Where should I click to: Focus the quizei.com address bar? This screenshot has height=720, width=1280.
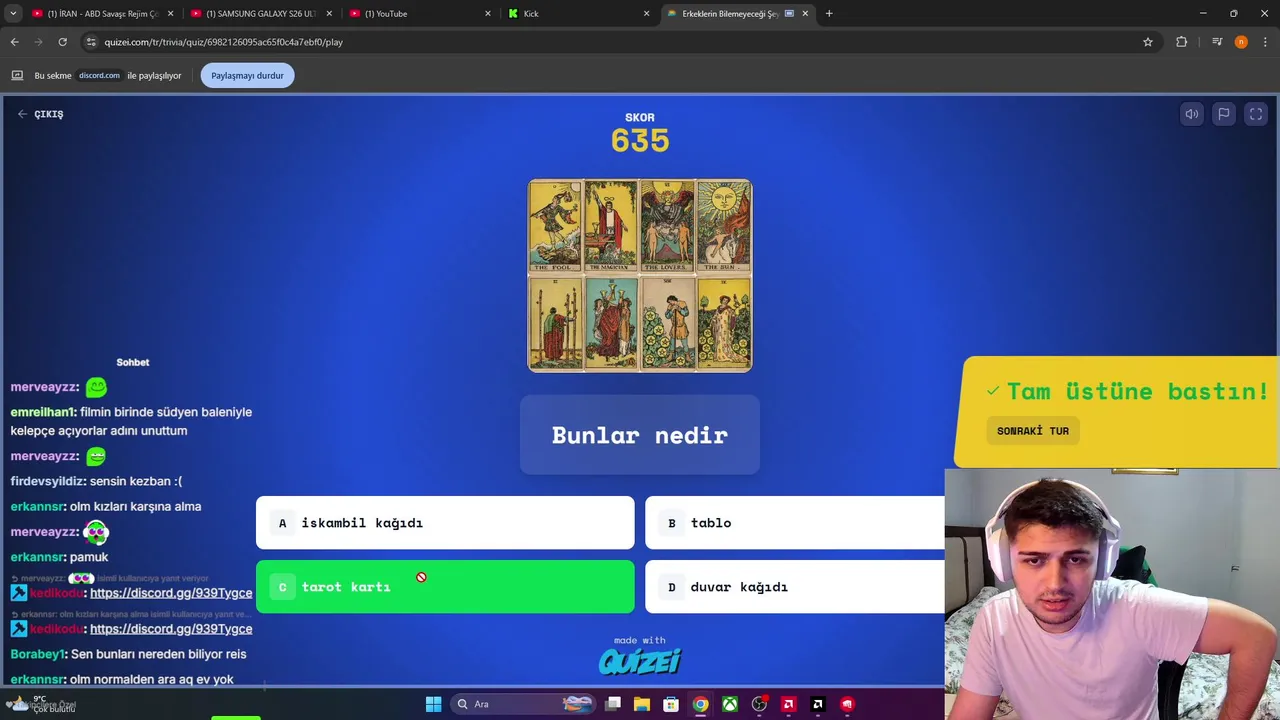point(620,42)
